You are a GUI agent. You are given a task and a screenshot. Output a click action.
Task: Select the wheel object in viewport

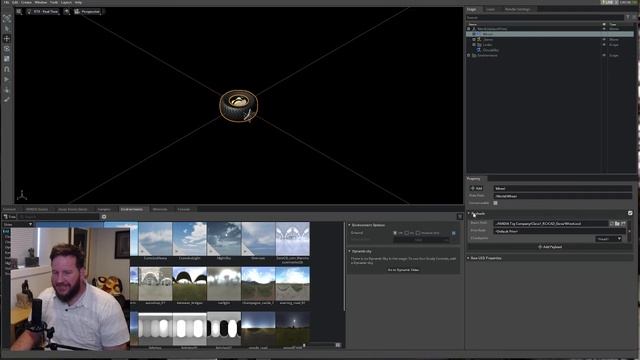pyautogui.click(x=239, y=105)
